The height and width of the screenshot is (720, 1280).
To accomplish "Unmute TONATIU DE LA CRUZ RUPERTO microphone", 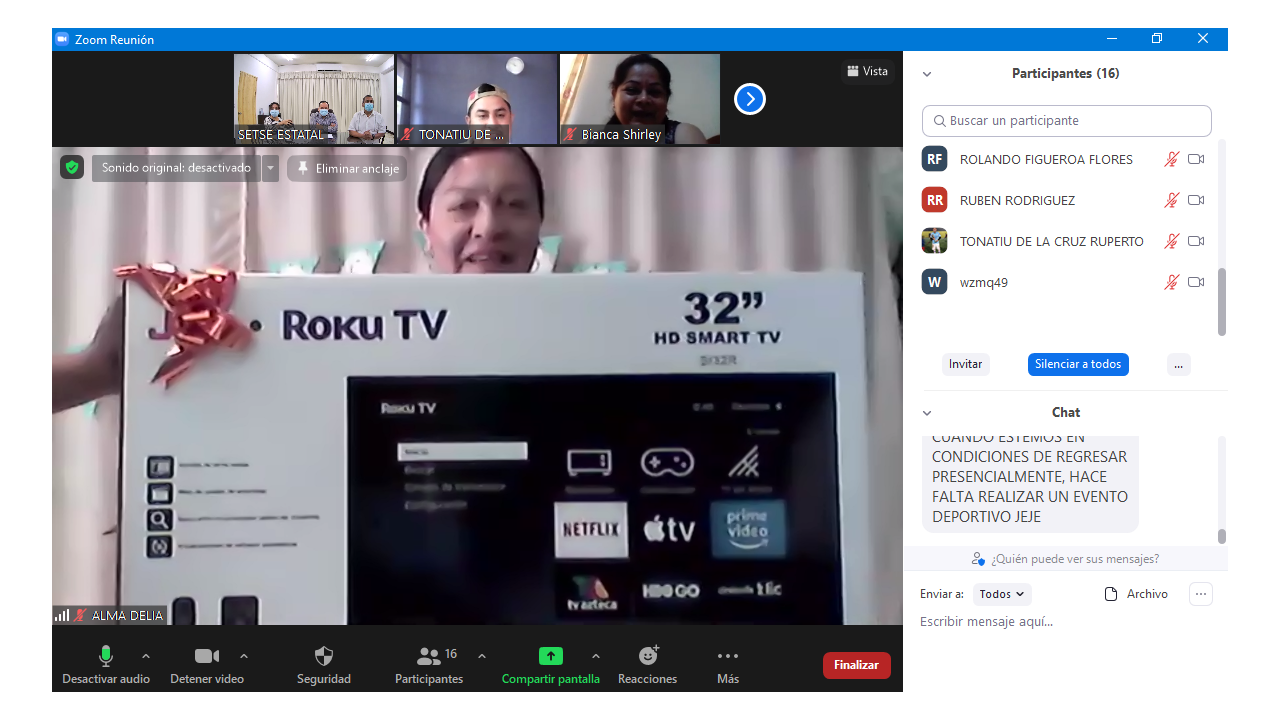I will (1172, 241).
